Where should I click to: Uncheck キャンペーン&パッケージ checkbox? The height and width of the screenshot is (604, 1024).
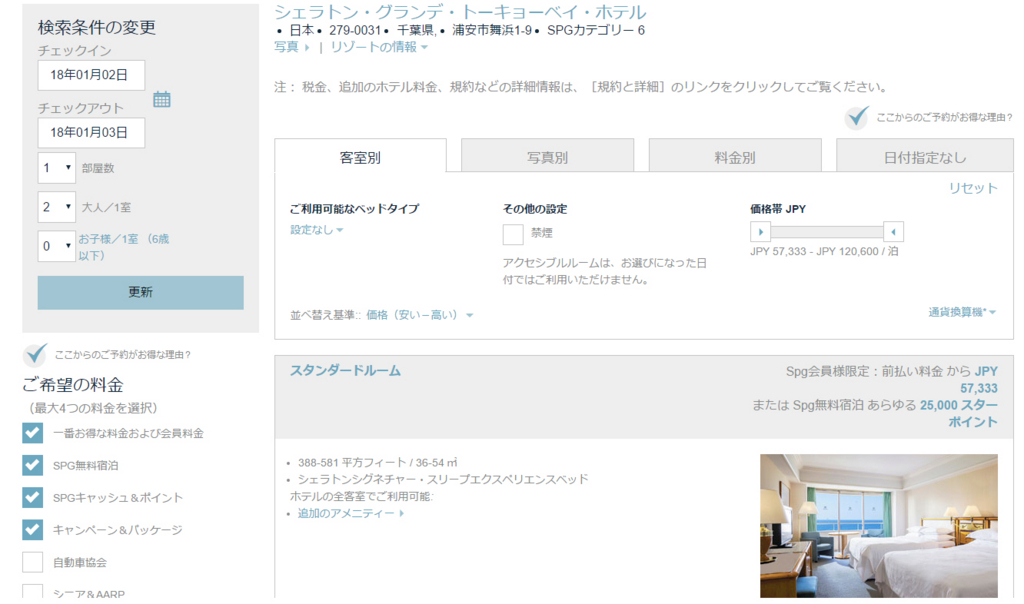click(x=33, y=529)
